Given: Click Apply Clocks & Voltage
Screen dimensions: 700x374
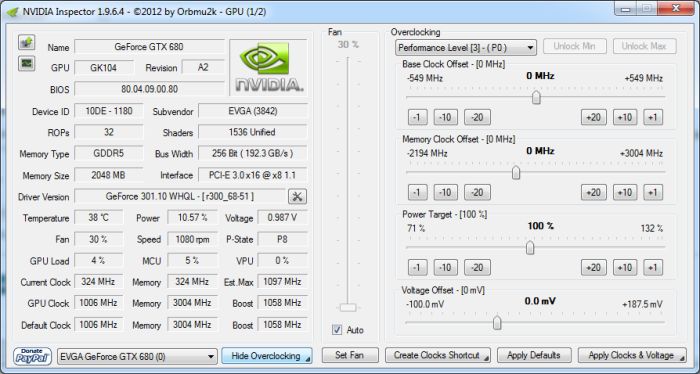Looking at the screenshot, I should [x=632, y=356].
